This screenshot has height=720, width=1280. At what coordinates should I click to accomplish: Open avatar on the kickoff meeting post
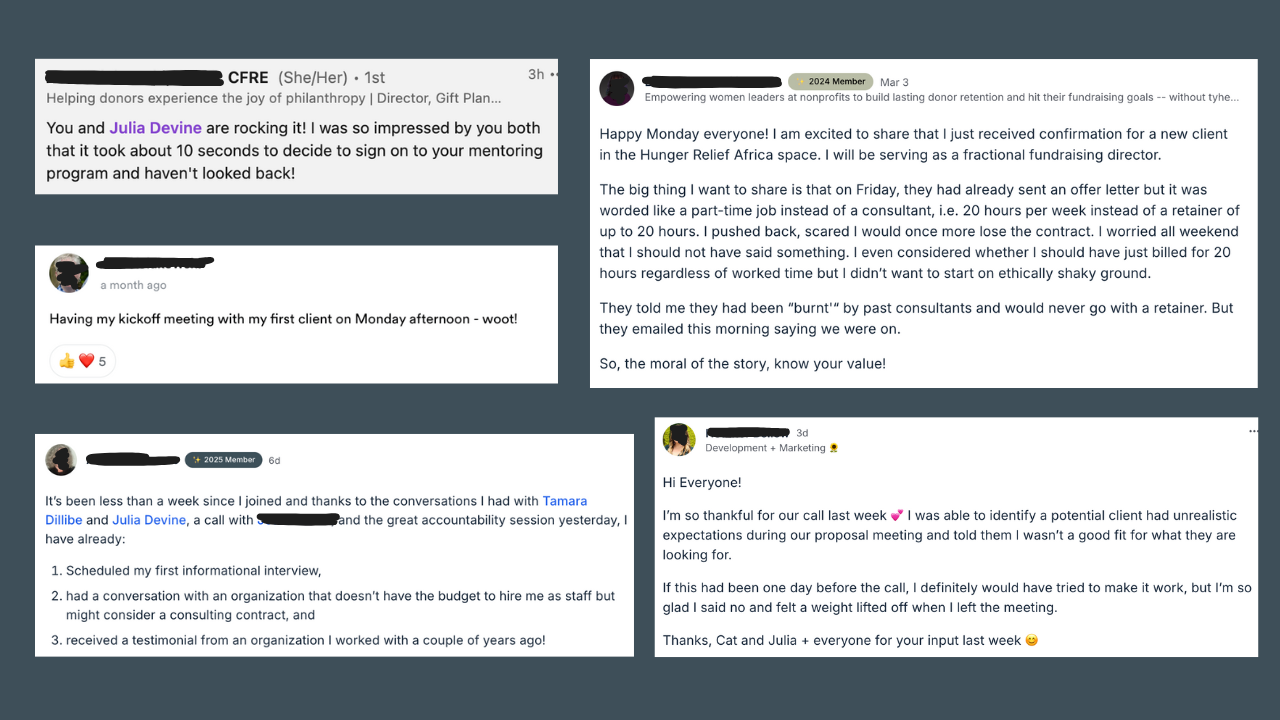click(x=69, y=273)
